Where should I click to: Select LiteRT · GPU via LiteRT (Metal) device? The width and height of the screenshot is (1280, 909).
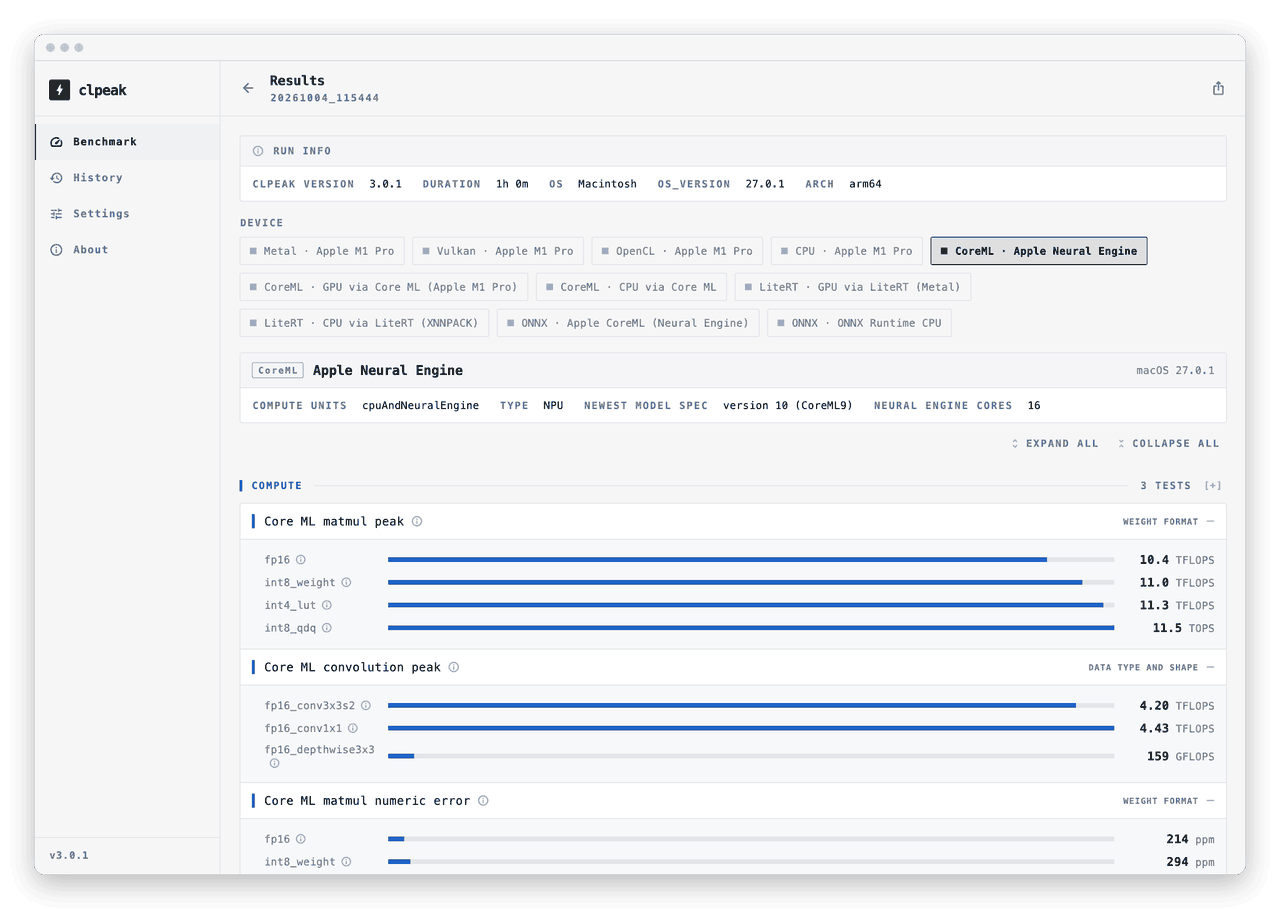(853, 287)
